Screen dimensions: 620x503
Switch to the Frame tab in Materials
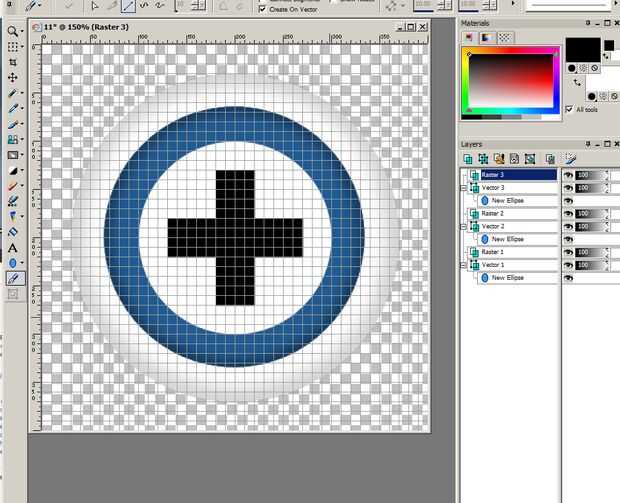tap(469, 38)
